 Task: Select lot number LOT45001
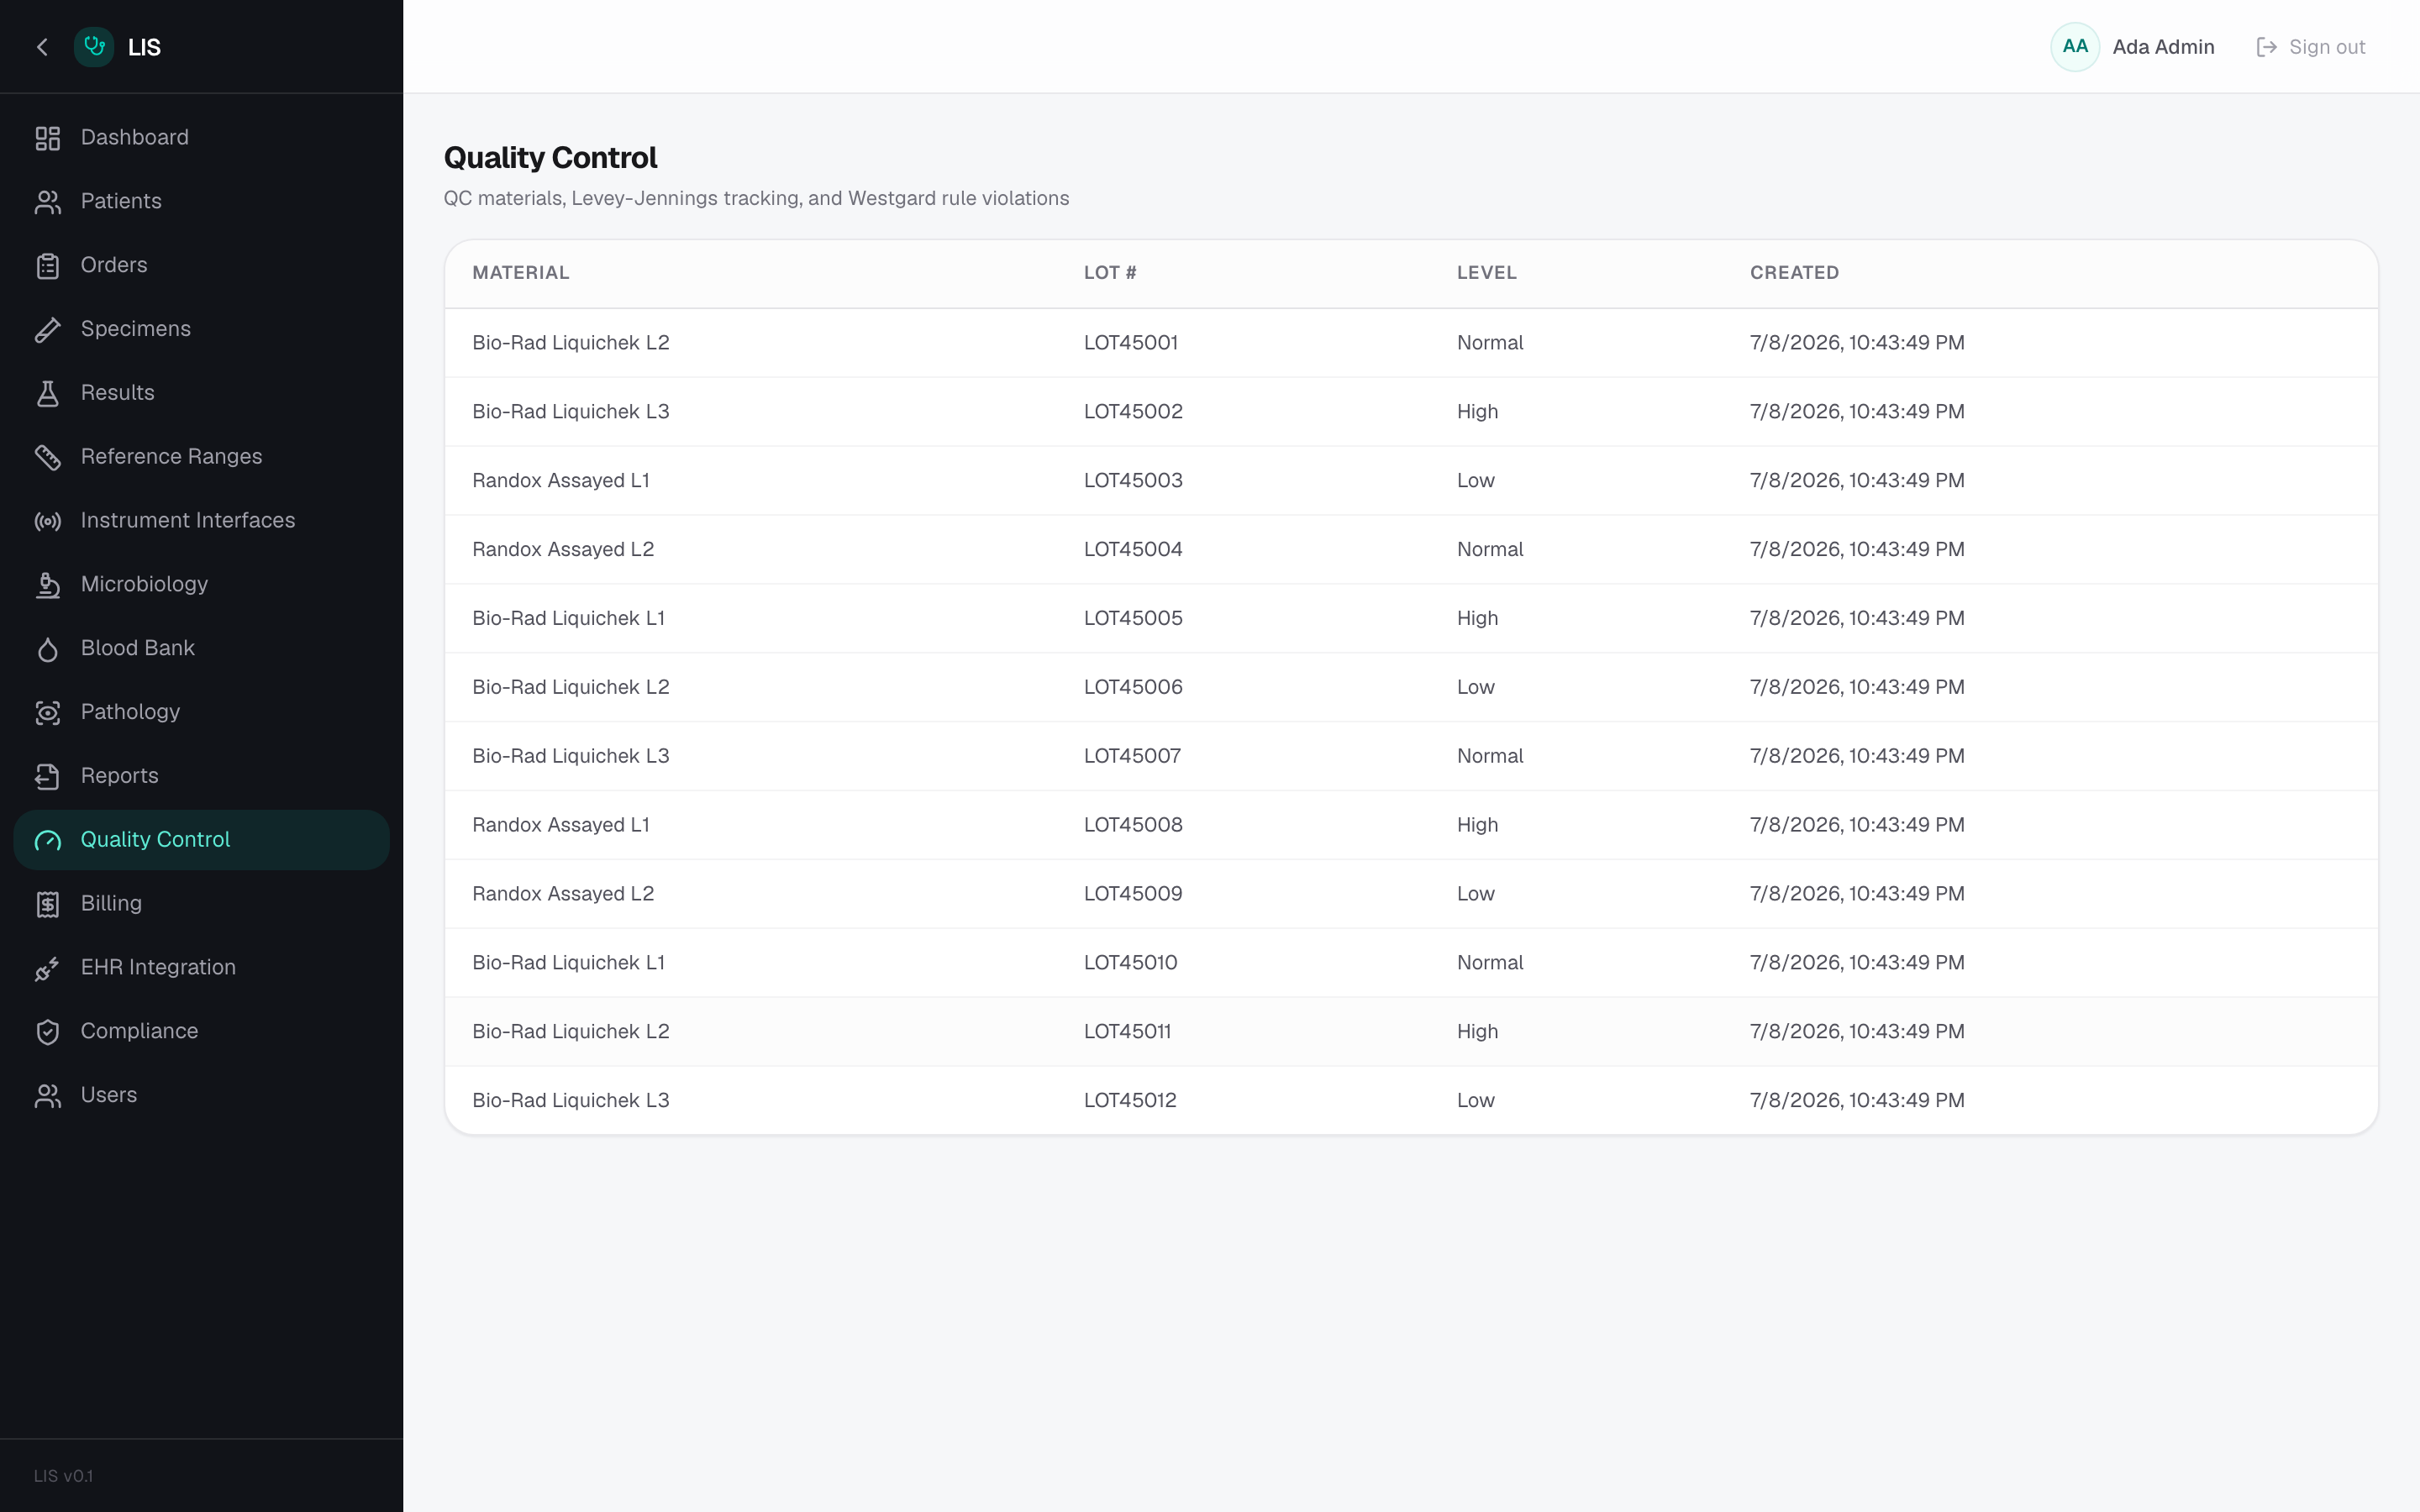1131,343
